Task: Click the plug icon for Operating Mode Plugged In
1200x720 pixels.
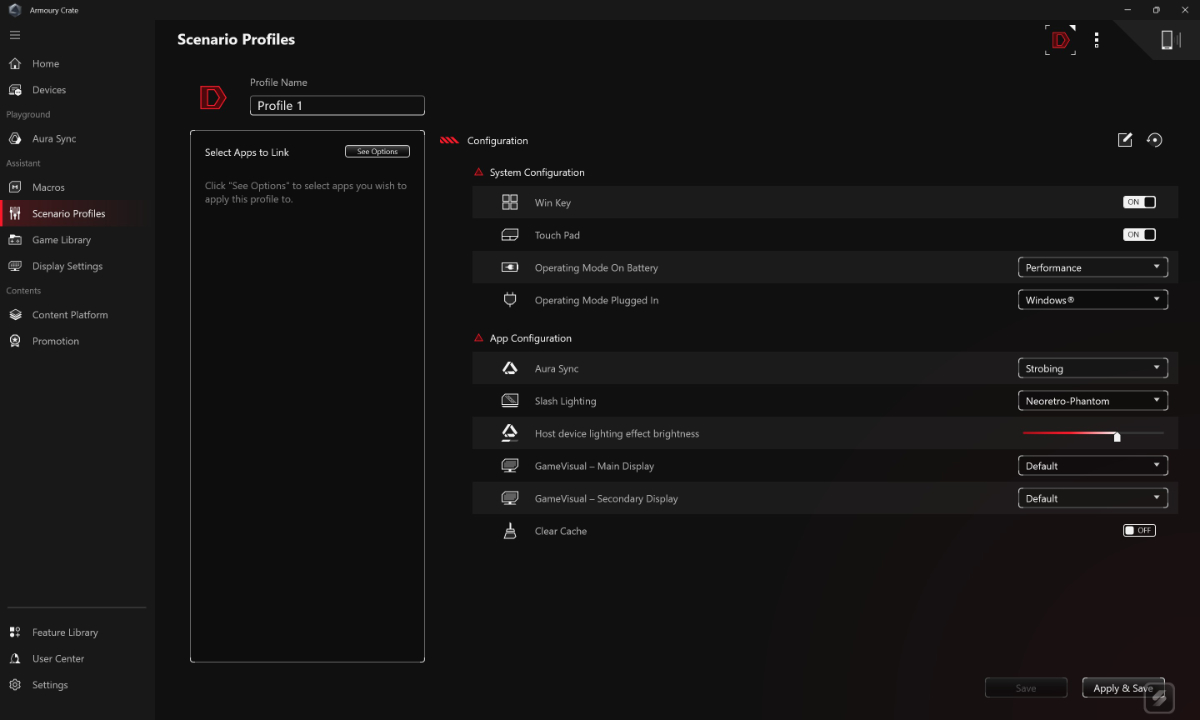Action: pyautogui.click(x=510, y=300)
